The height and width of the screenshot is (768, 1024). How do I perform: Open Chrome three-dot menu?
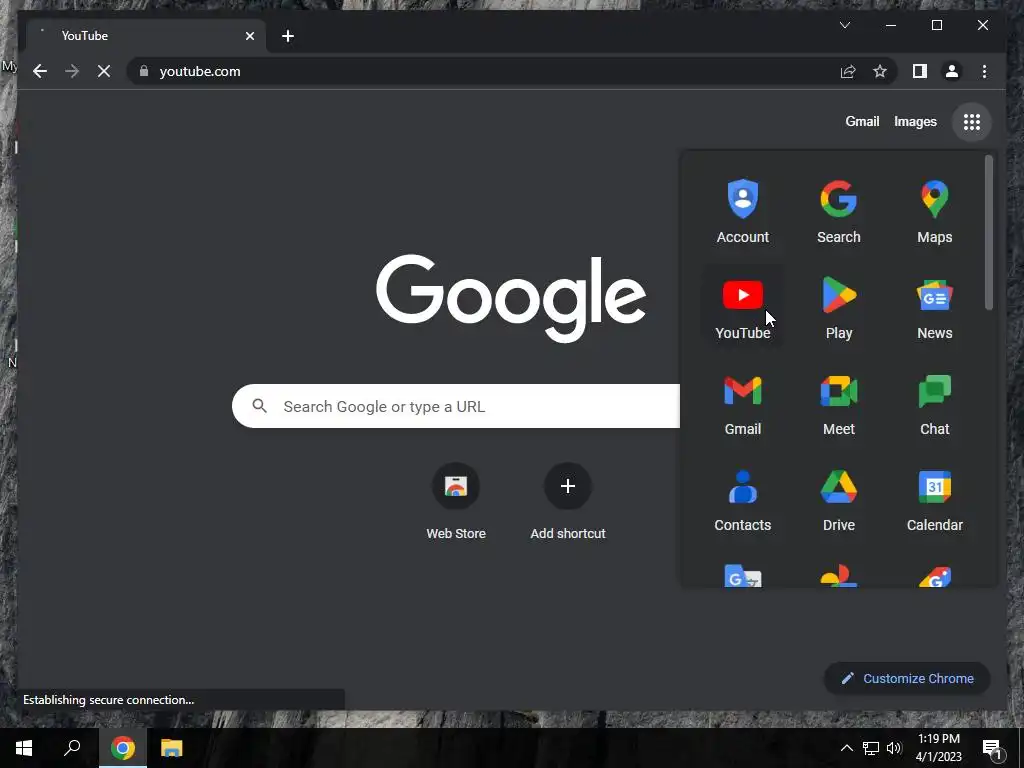[x=984, y=71]
